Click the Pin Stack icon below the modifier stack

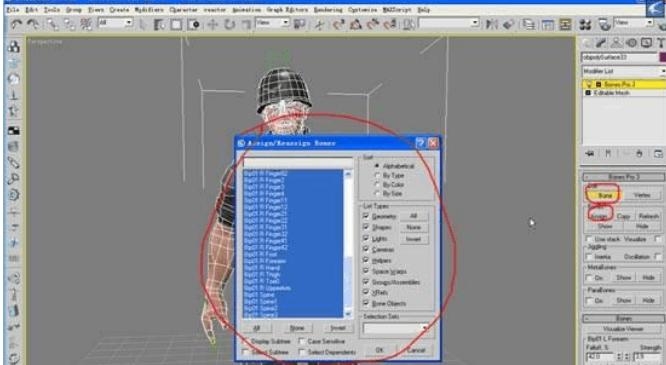pos(590,153)
